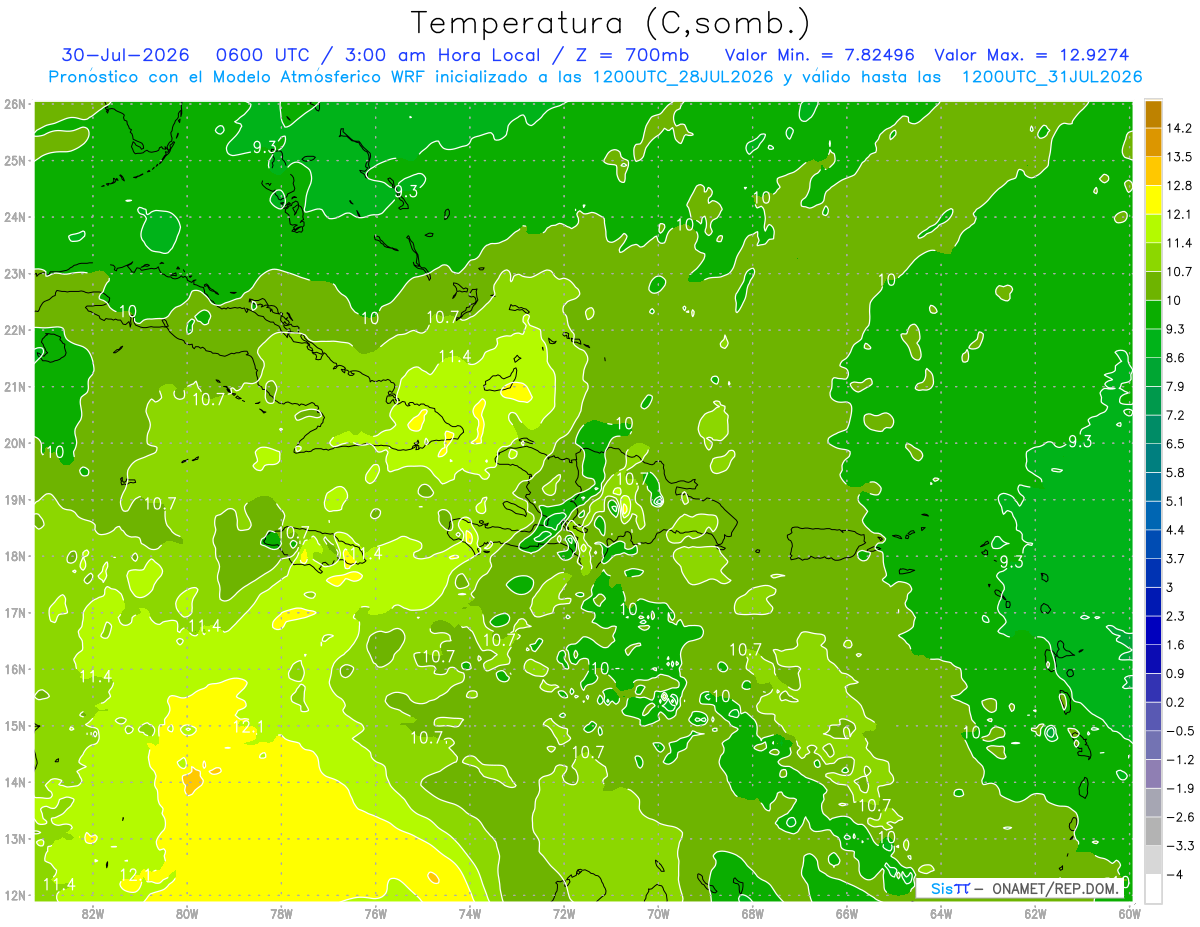Image resolution: width=1200 pixels, height=927 pixels.
Task: Click the teal swatch between 5.8 and 6.5
Action: click(1153, 458)
